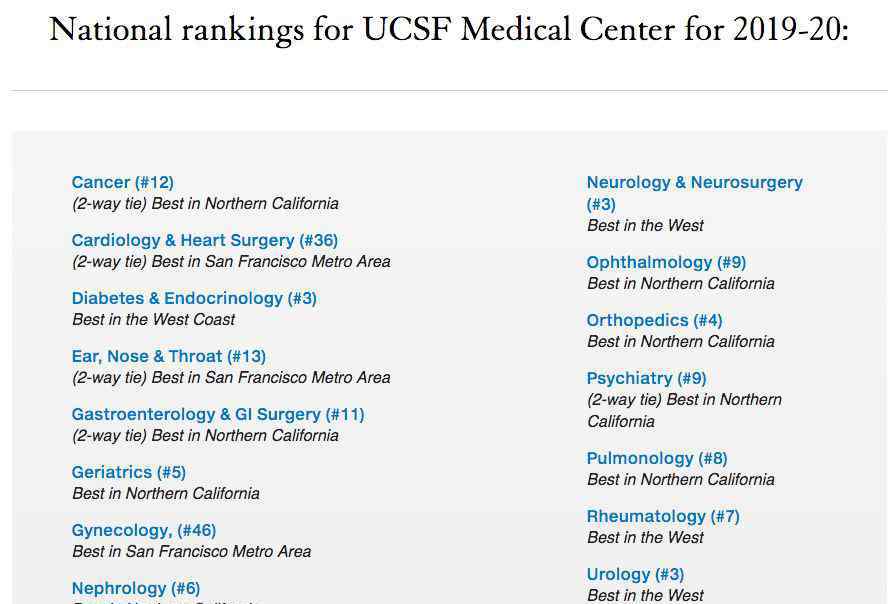Open Ear, Nose & Throat (#13) link
The height and width of the screenshot is (604, 896).
tap(169, 357)
